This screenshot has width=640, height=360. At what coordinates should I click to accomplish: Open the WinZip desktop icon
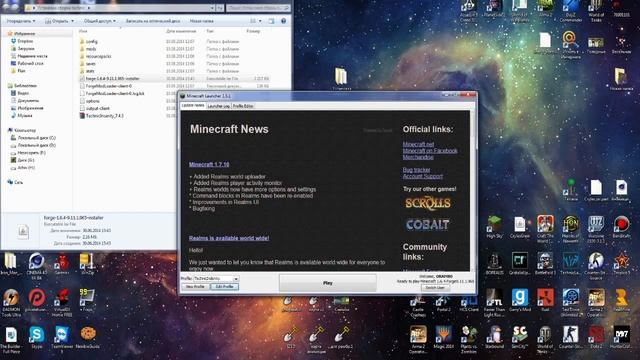(x=87, y=264)
